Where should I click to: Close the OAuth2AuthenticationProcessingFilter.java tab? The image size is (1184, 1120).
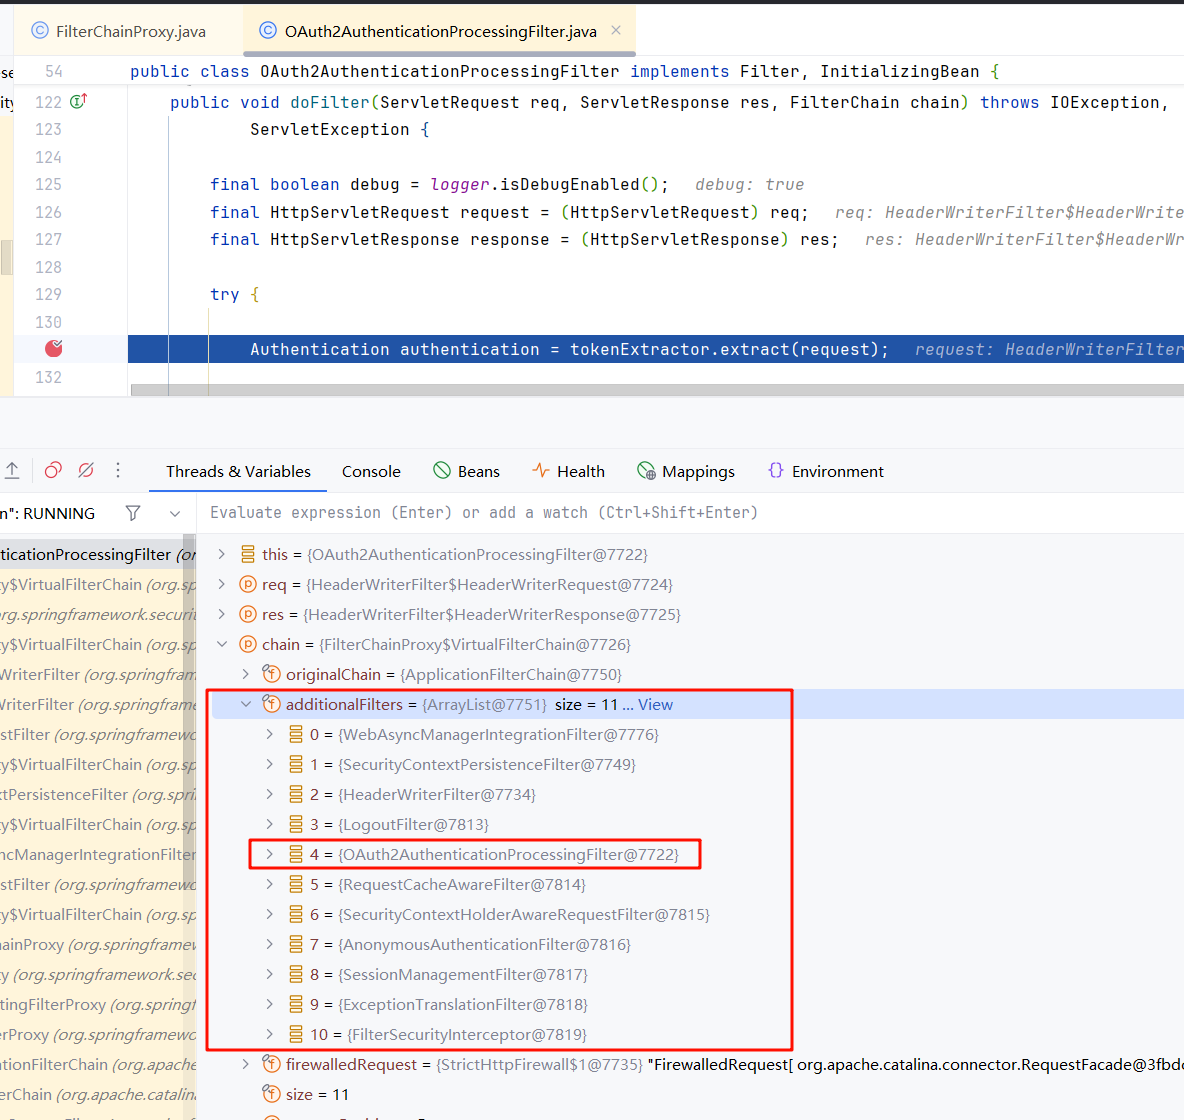pyautogui.click(x=616, y=30)
